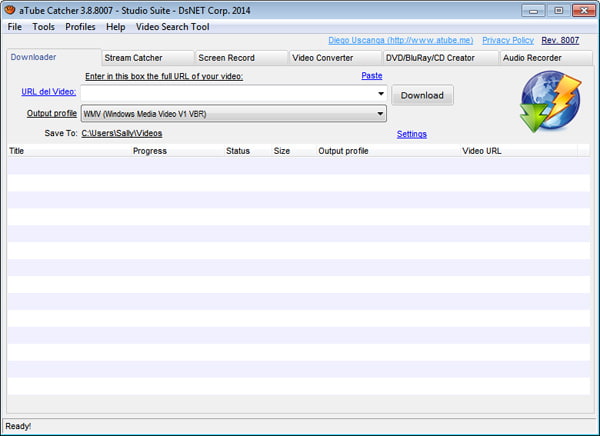This screenshot has width=600, height=436.
Task: Open the Profiles menu
Action: coord(80,27)
